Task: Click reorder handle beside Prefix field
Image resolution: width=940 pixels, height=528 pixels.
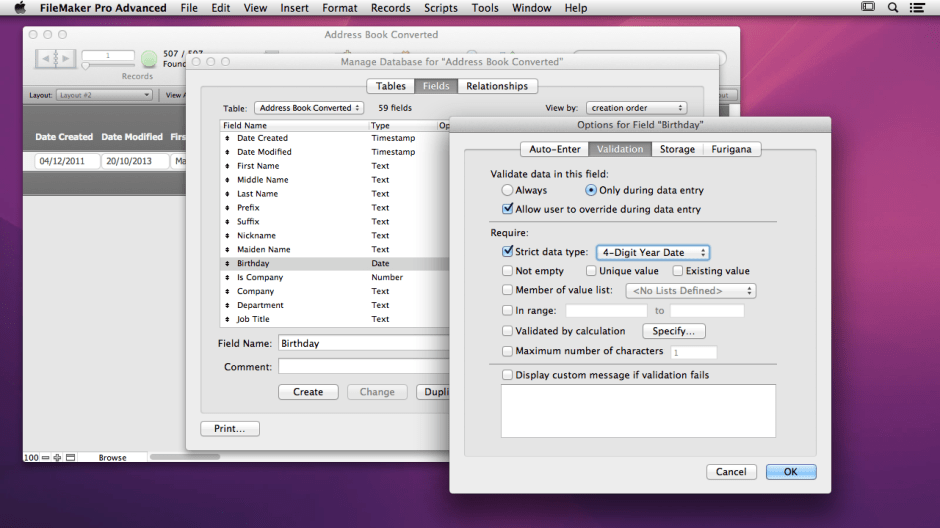Action: tap(227, 207)
